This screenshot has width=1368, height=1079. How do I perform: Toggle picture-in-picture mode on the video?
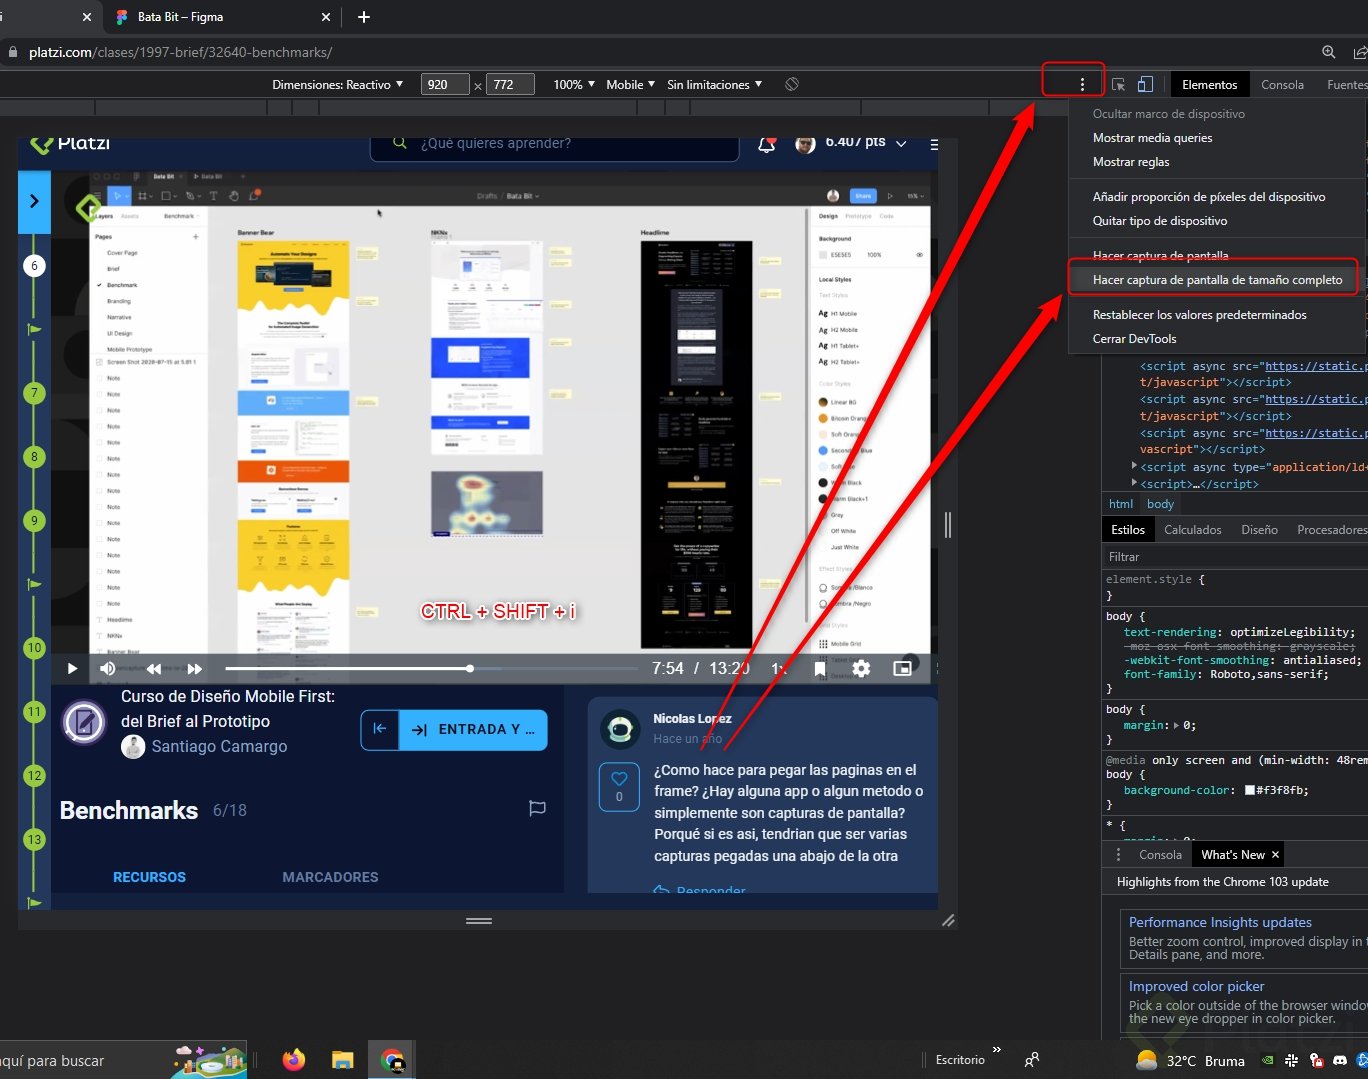(902, 668)
